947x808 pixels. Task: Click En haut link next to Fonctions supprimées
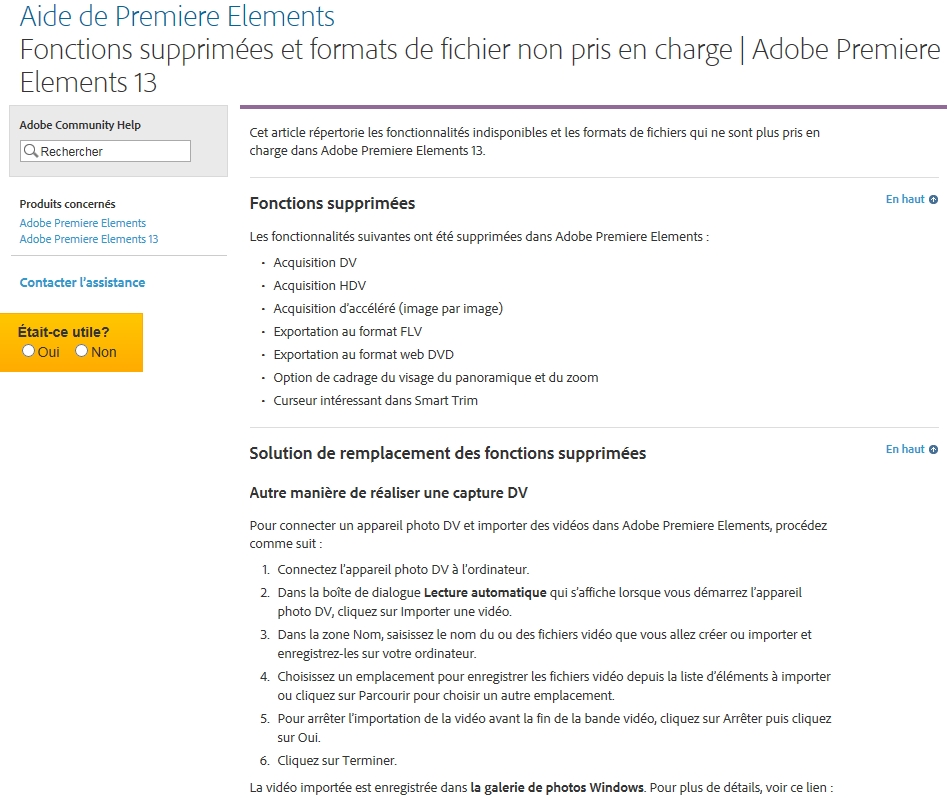[905, 199]
